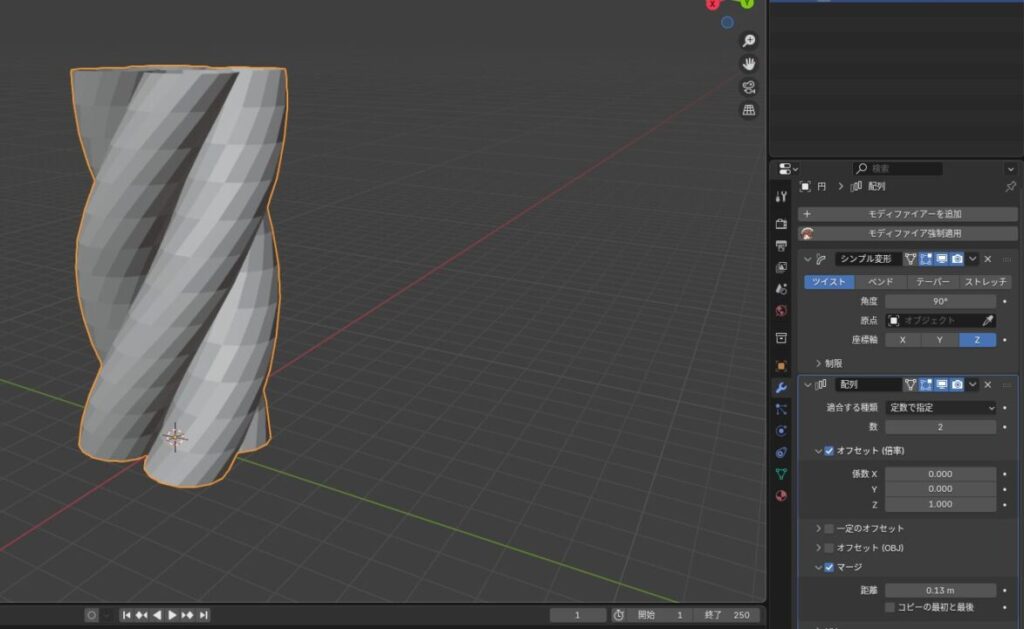This screenshot has width=1024, height=629.
Task: Switch perspective/orthographic with the grid icon
Action: tap(748, 110)
